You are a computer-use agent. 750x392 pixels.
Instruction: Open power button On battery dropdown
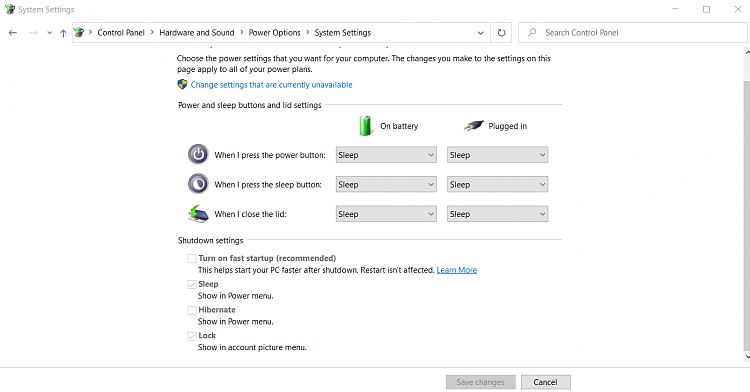(x=386, y=155)
